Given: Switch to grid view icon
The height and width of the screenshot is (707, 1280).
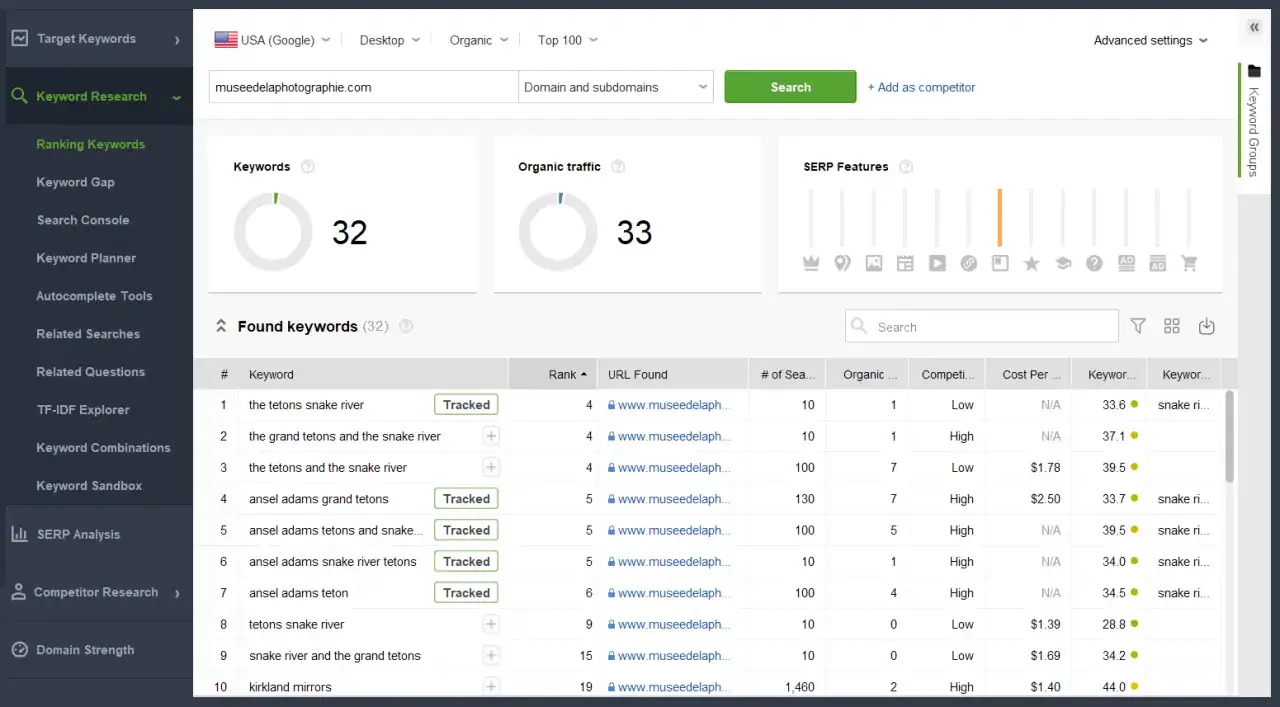Looking at the screenshot, I should [1172, 326].
